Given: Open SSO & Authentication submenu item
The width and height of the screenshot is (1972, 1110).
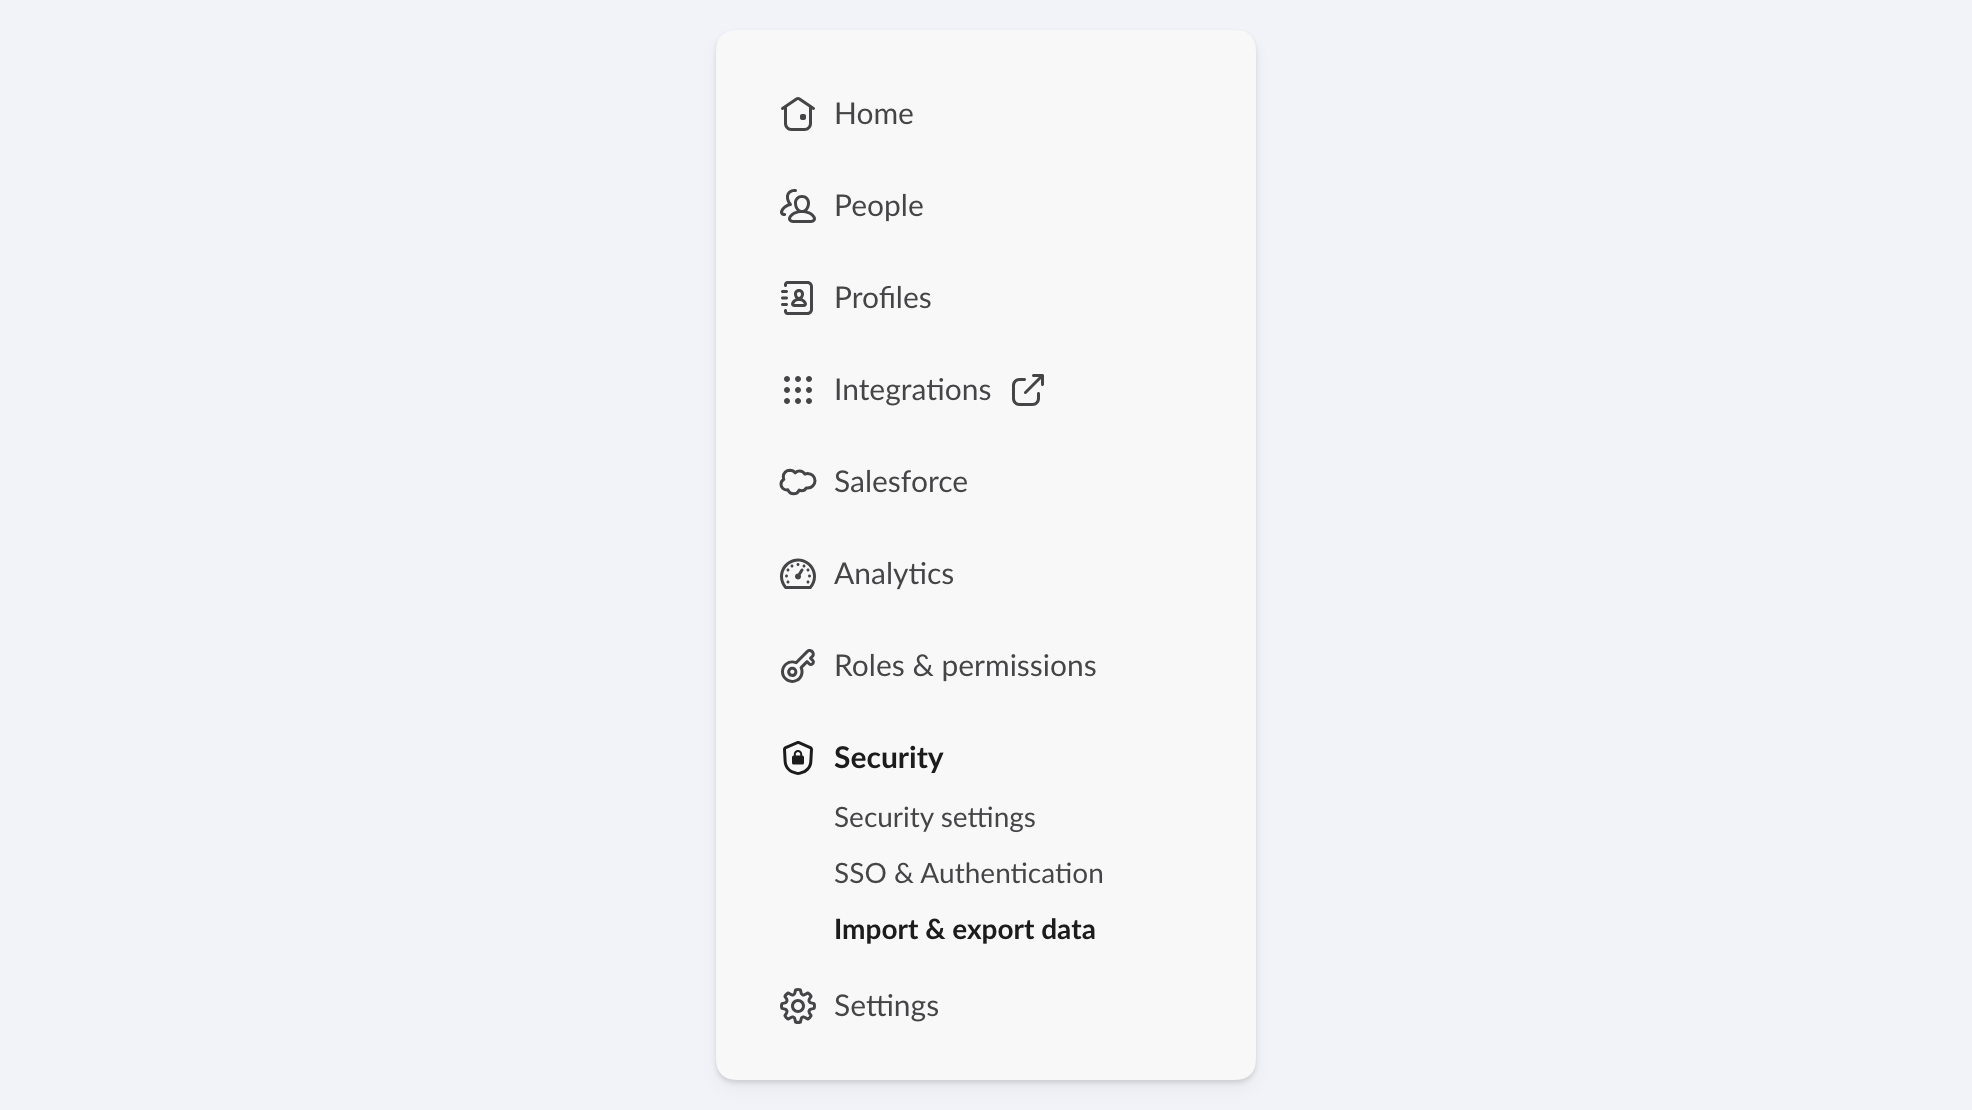Looking at the screenshot, I should 968,874.
